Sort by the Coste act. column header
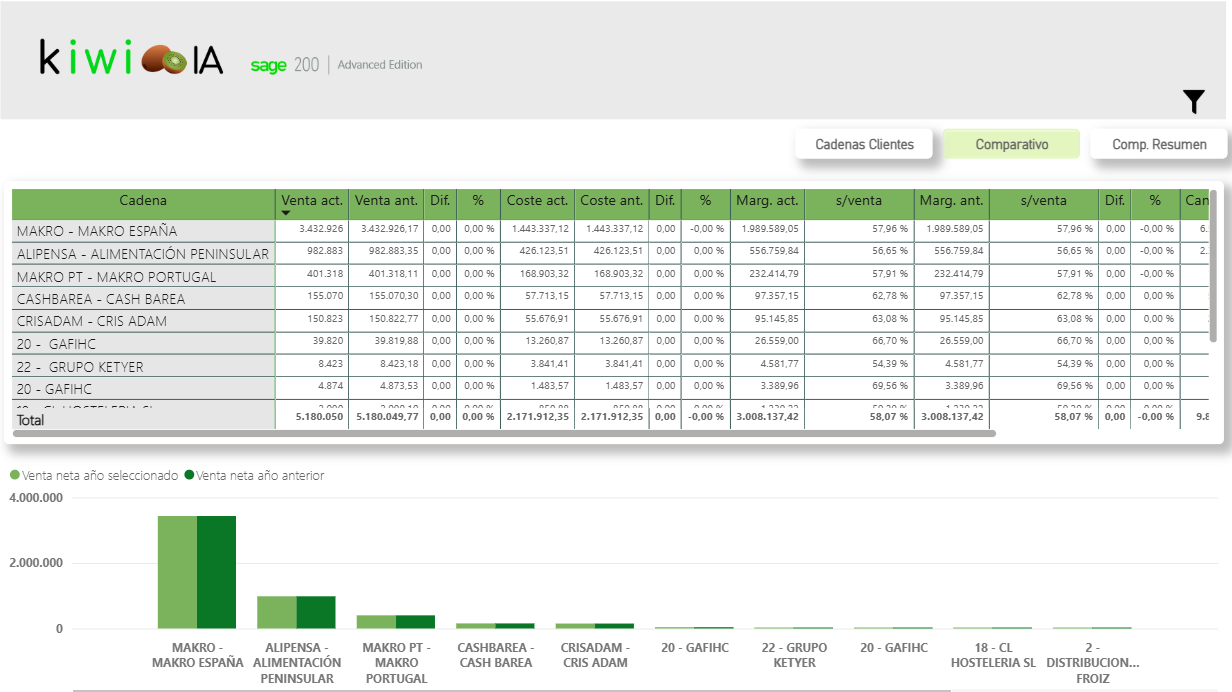 coord(537,200)
